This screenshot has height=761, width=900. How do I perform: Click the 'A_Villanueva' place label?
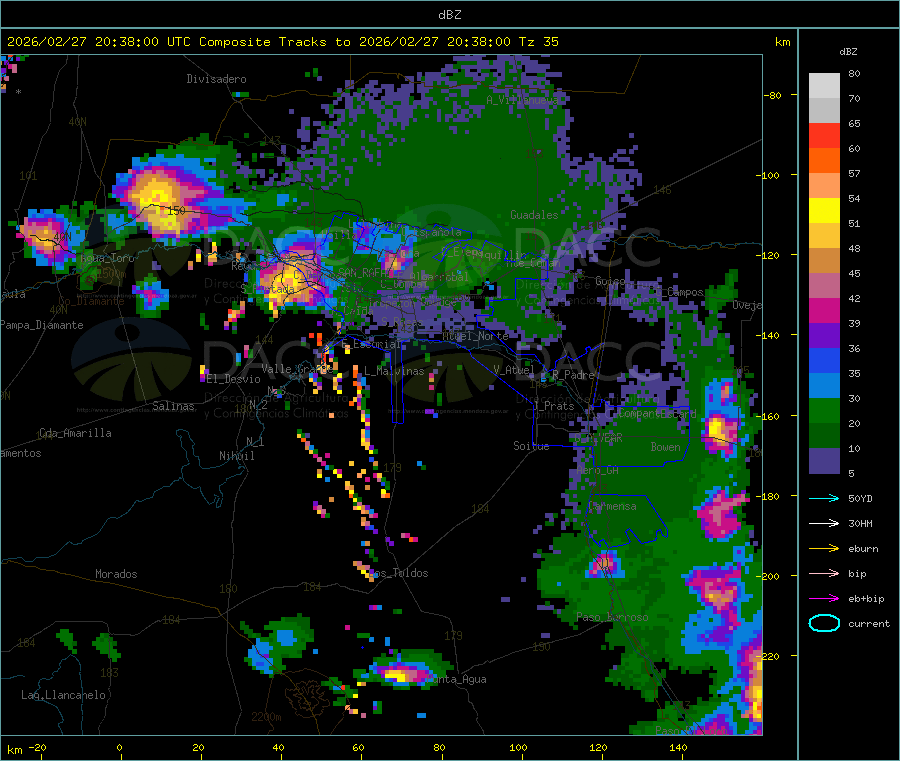tap(522, 100)
